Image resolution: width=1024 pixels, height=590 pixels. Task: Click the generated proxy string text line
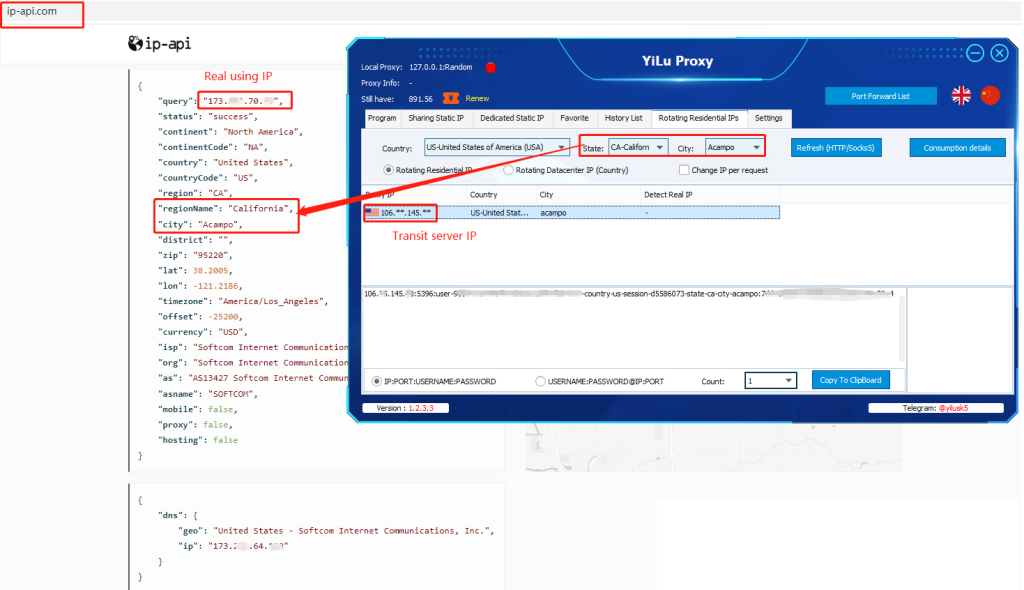click(x=628, y=294)
